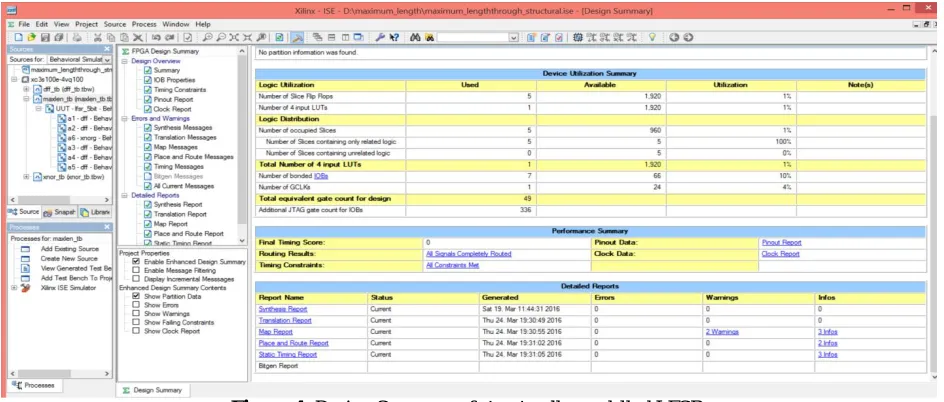Select the a6 - xnorg source item
Image resolution: width=944 pixels, height=402 pixels.
(x=88, y=138)
